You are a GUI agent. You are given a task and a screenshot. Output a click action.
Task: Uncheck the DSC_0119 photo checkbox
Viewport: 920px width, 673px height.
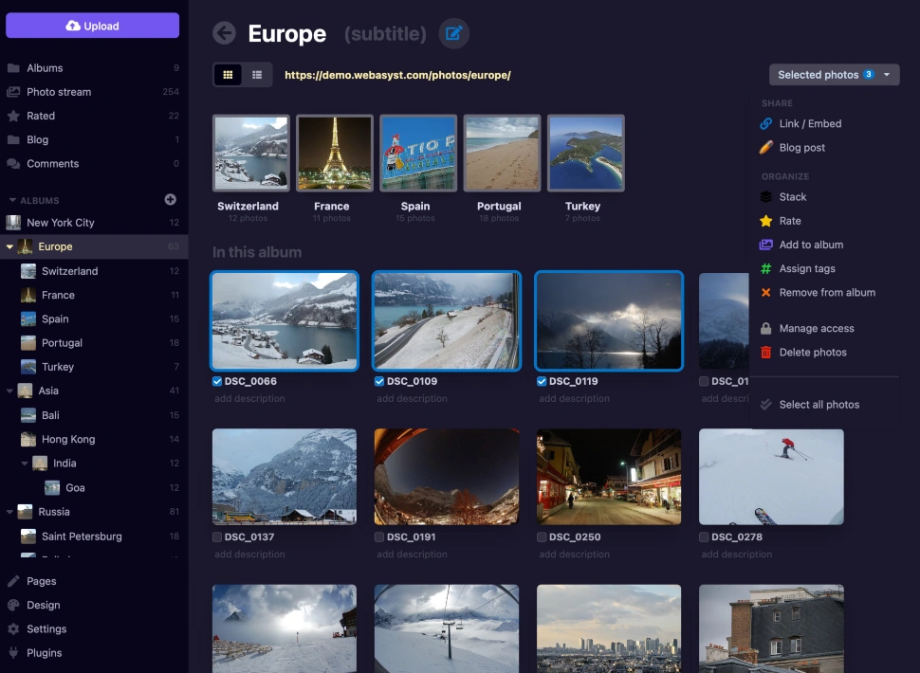tap(542, 381)
